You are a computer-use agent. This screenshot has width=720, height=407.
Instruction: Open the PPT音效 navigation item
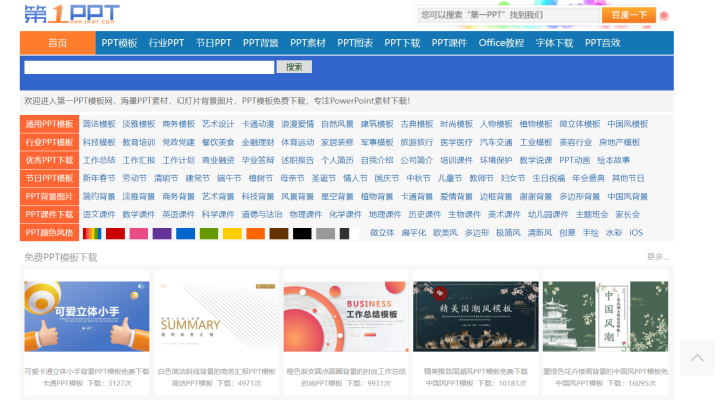click(602, 43)
